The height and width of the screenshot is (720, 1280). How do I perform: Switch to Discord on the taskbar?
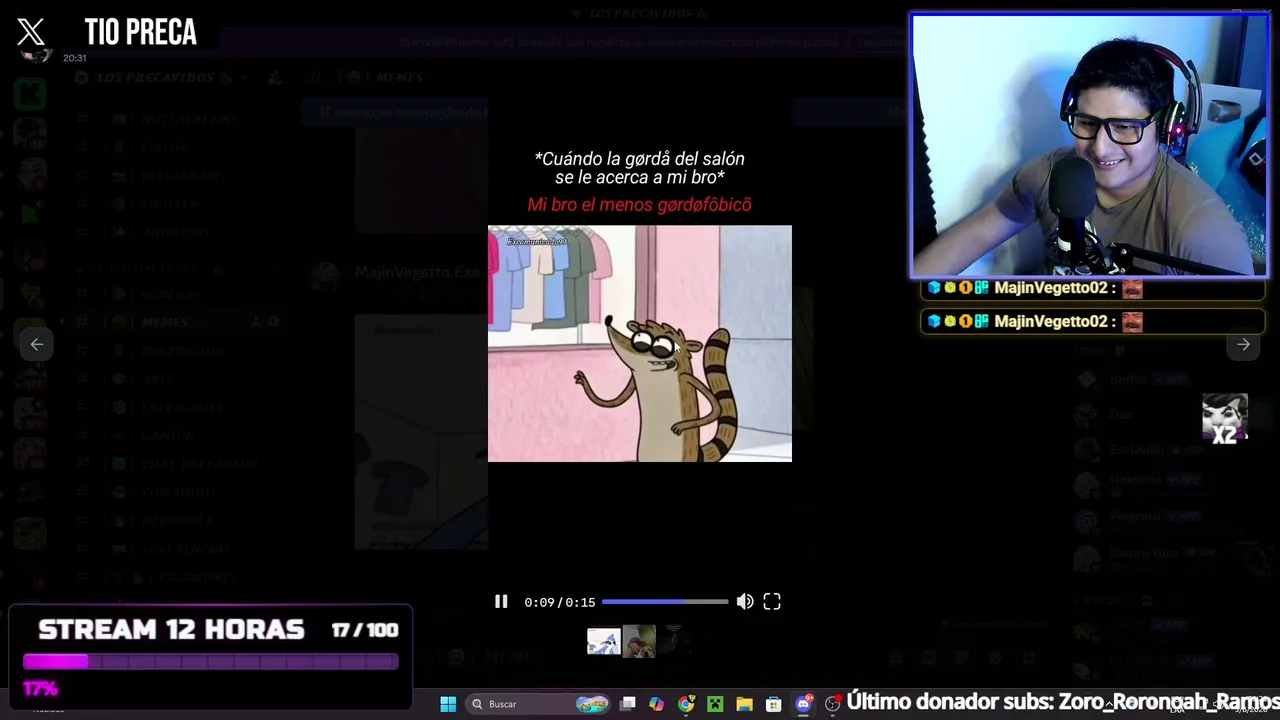(x=803, y=704)
